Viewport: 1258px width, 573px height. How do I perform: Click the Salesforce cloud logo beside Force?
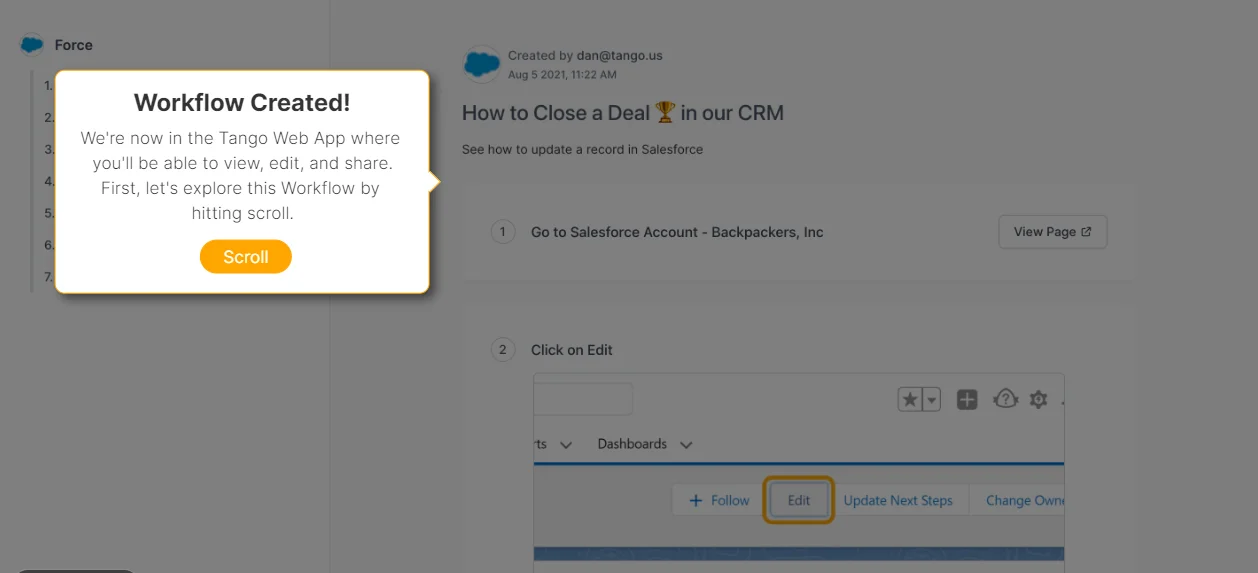click(x=32, y=45)
